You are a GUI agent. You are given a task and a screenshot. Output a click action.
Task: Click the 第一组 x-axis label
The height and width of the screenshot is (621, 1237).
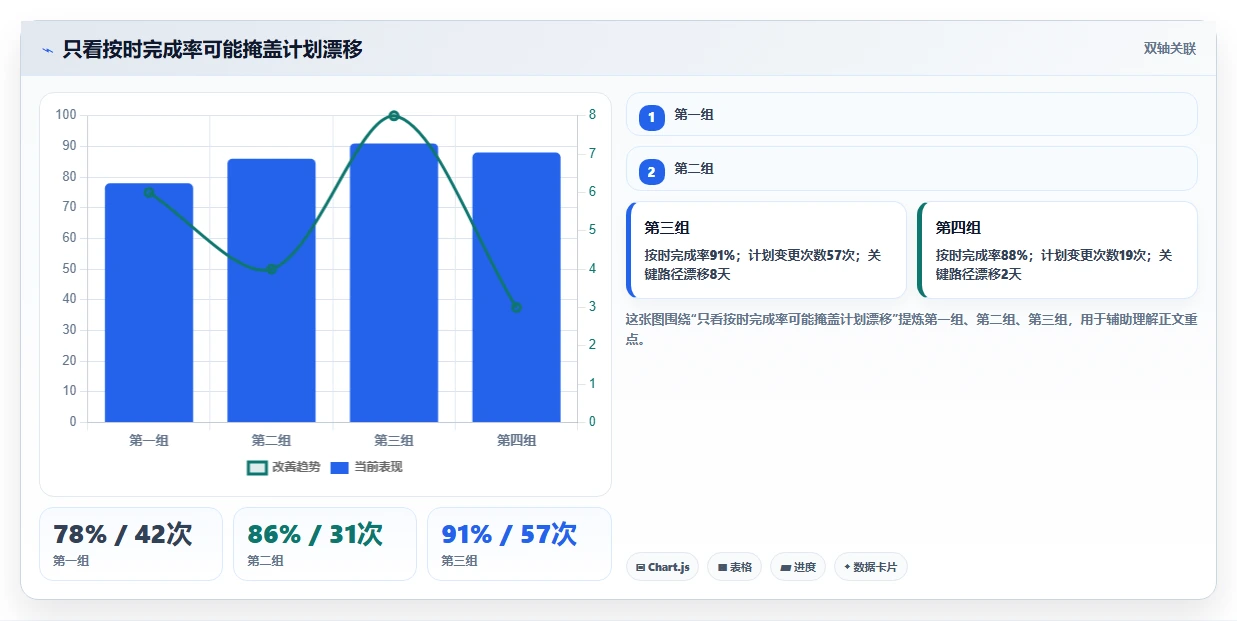(149, 440)
